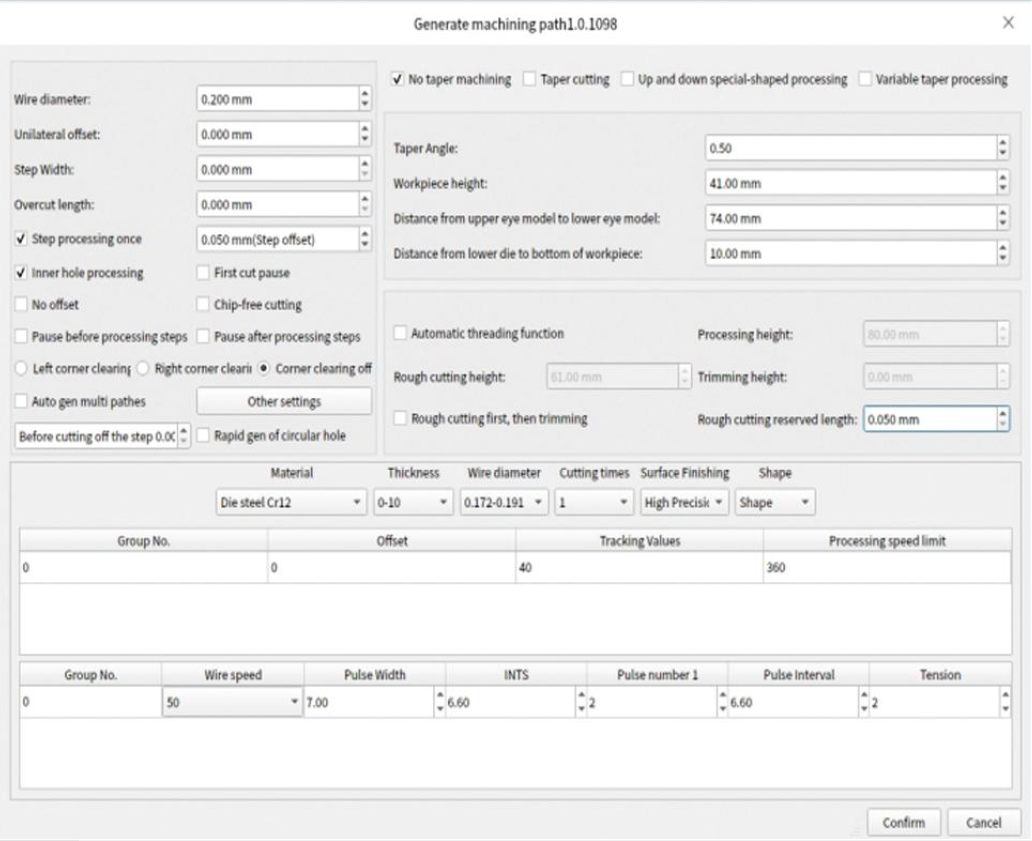Adjust the Tension spinner arrows

(x=1005, y=702)
